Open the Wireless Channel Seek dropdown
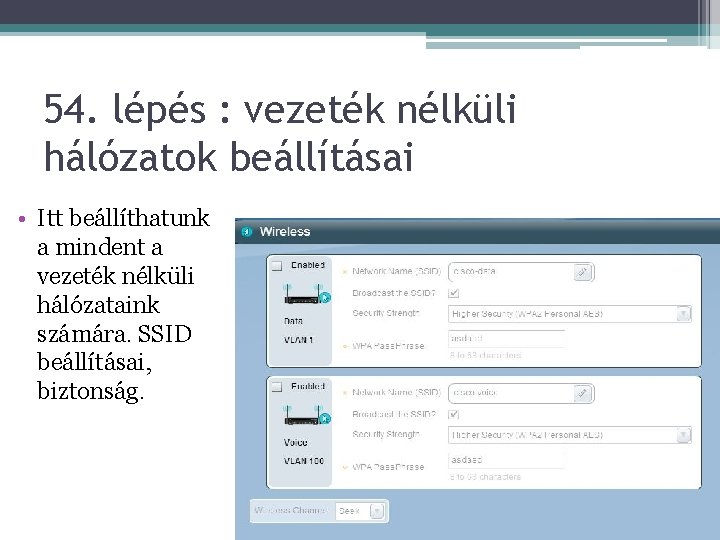720x540 pixels. point(377,511)
